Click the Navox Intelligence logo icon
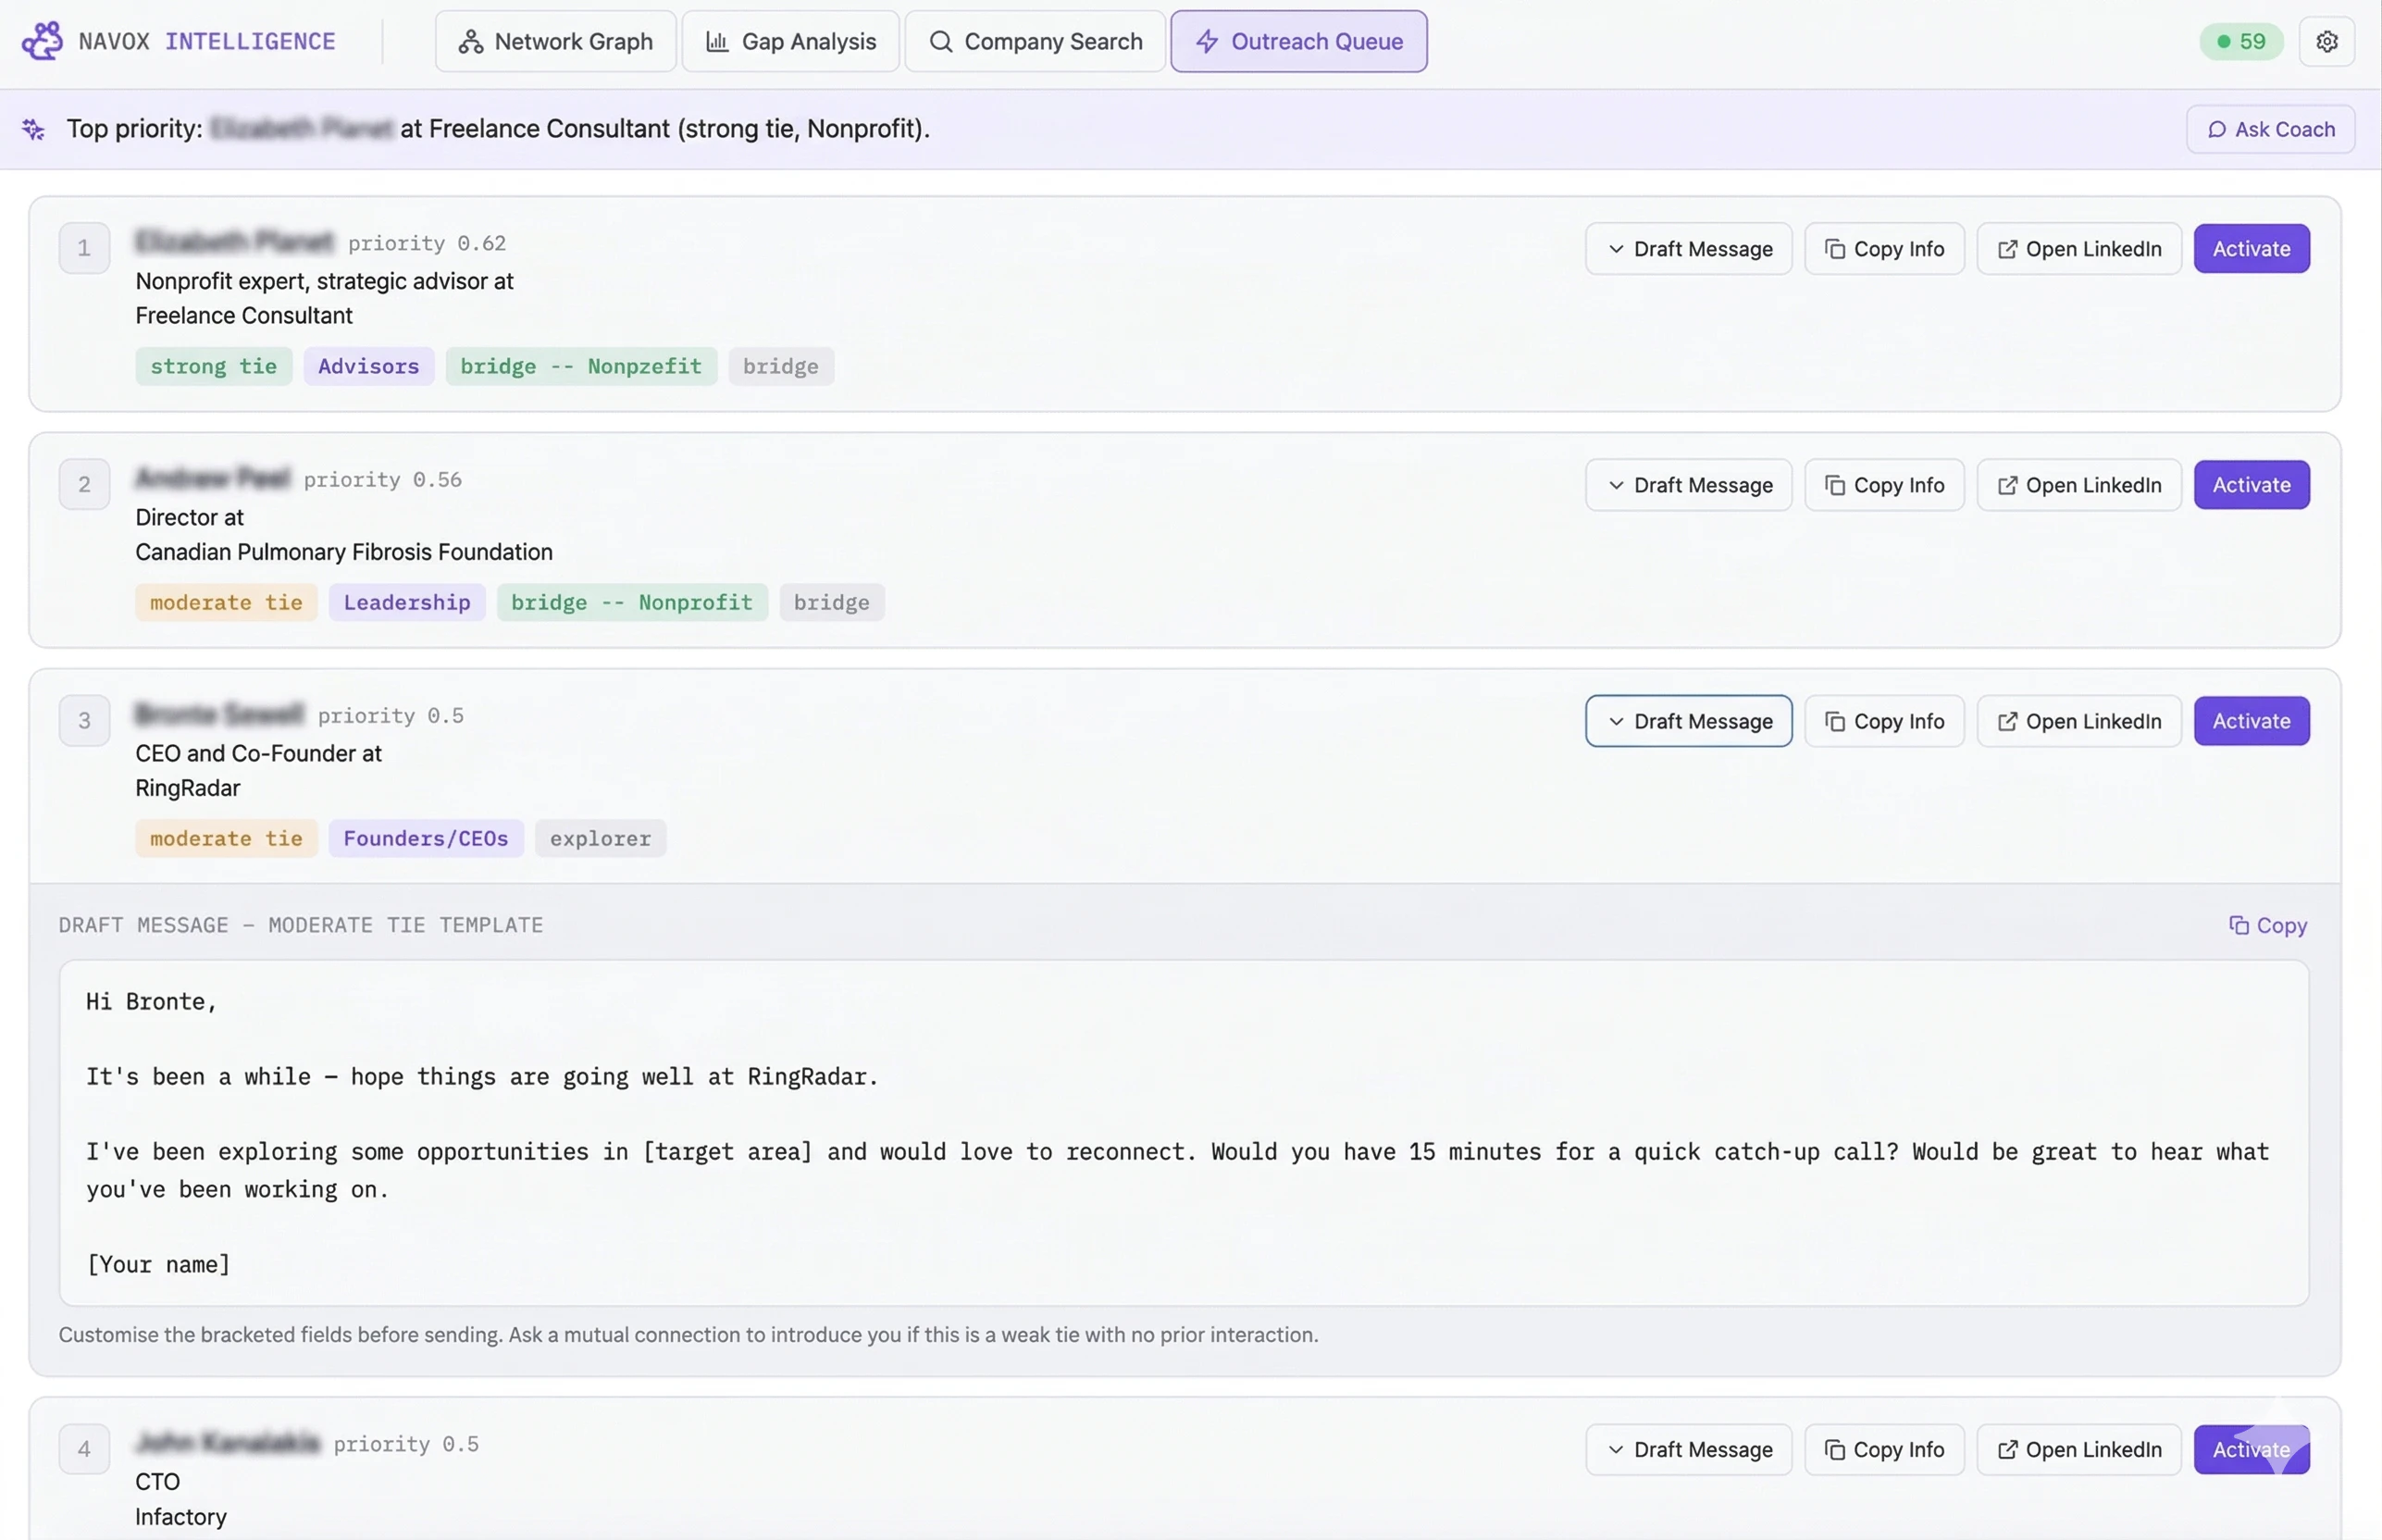 tap(42, 41)
